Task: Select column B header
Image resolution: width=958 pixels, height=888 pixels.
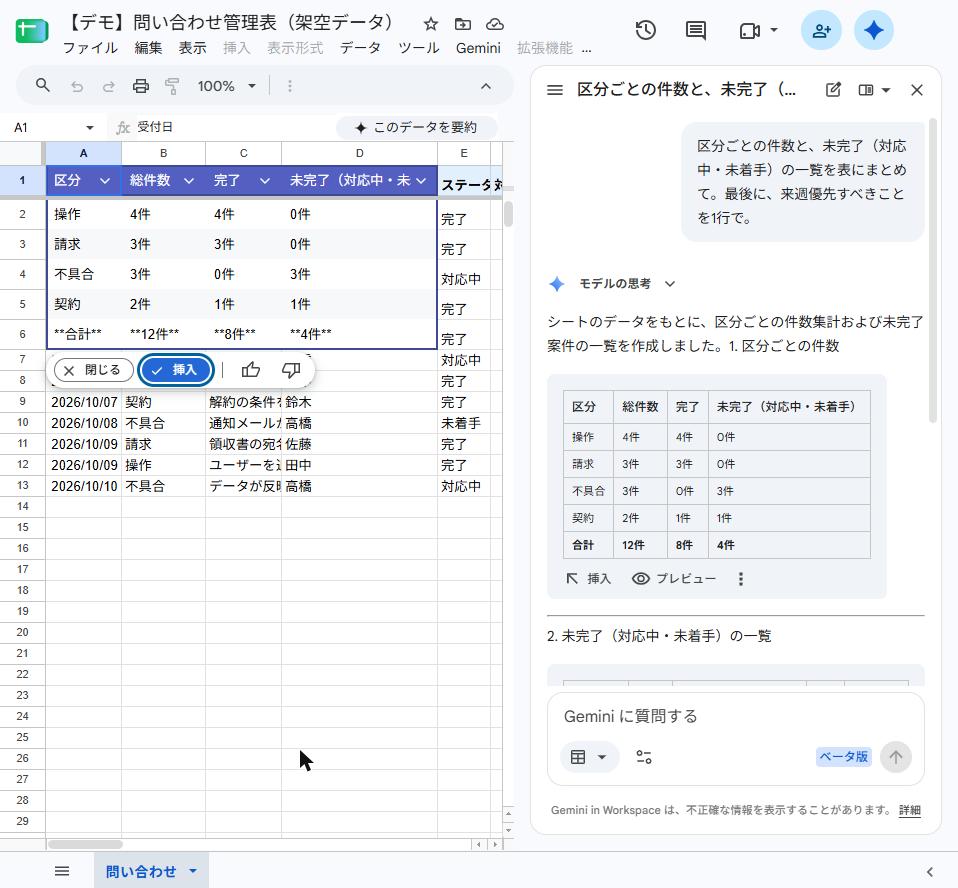Action: click(163, 153)
